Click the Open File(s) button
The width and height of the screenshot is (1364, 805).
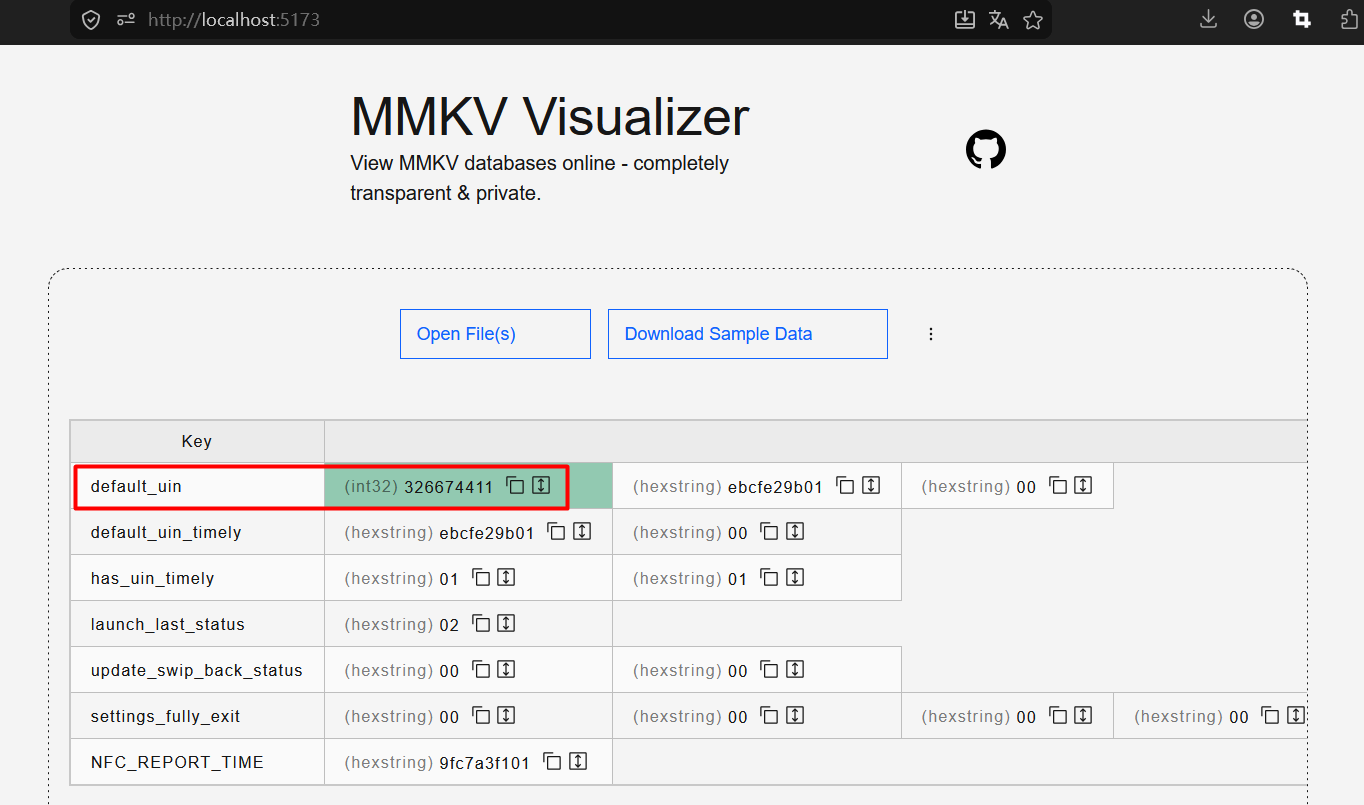pos(495,334)
